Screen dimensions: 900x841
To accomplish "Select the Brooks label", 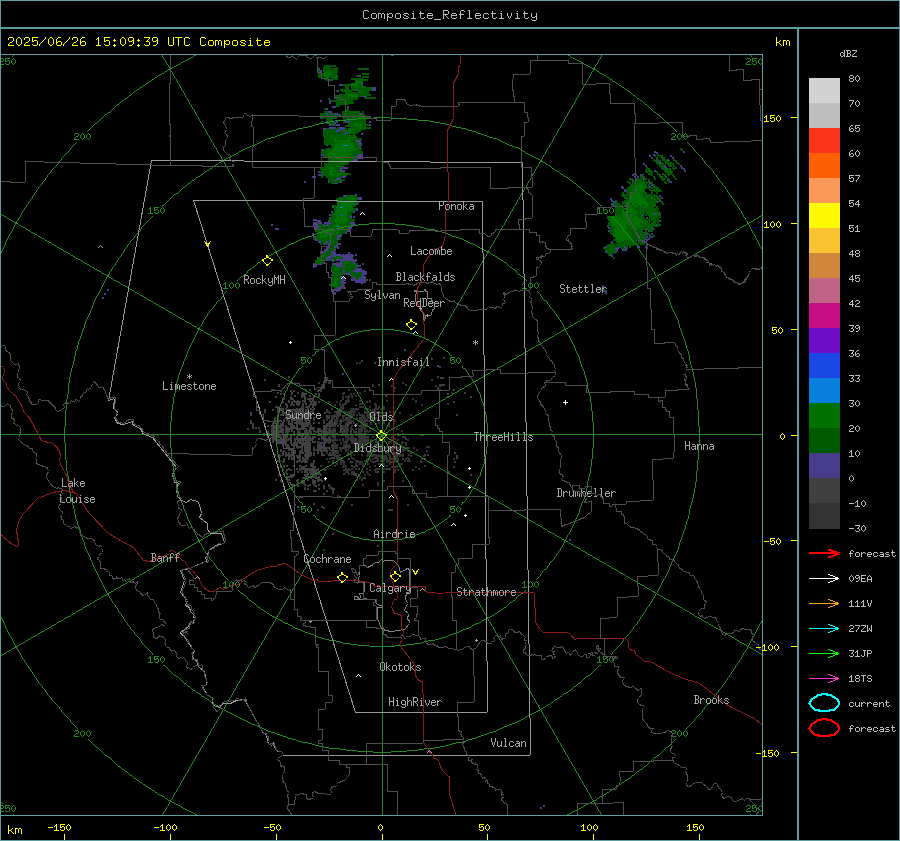I will coord(711,700).
